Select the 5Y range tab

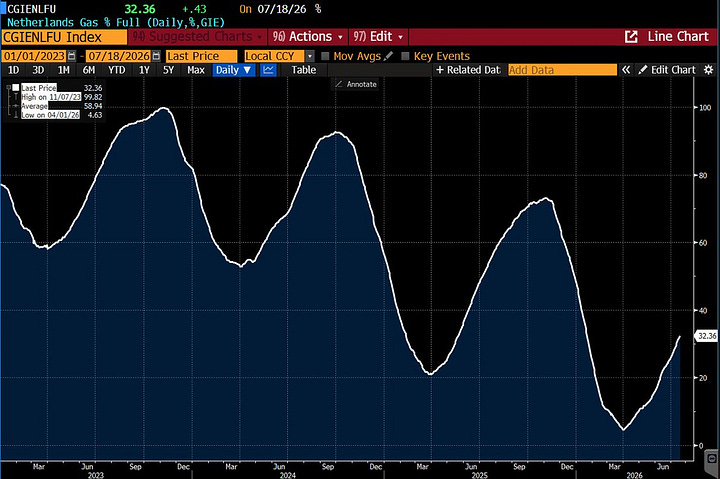[169, 70]
